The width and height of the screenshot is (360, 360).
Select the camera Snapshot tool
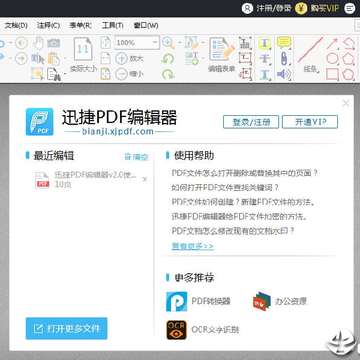pyautogui.click(x=54, y=43)
